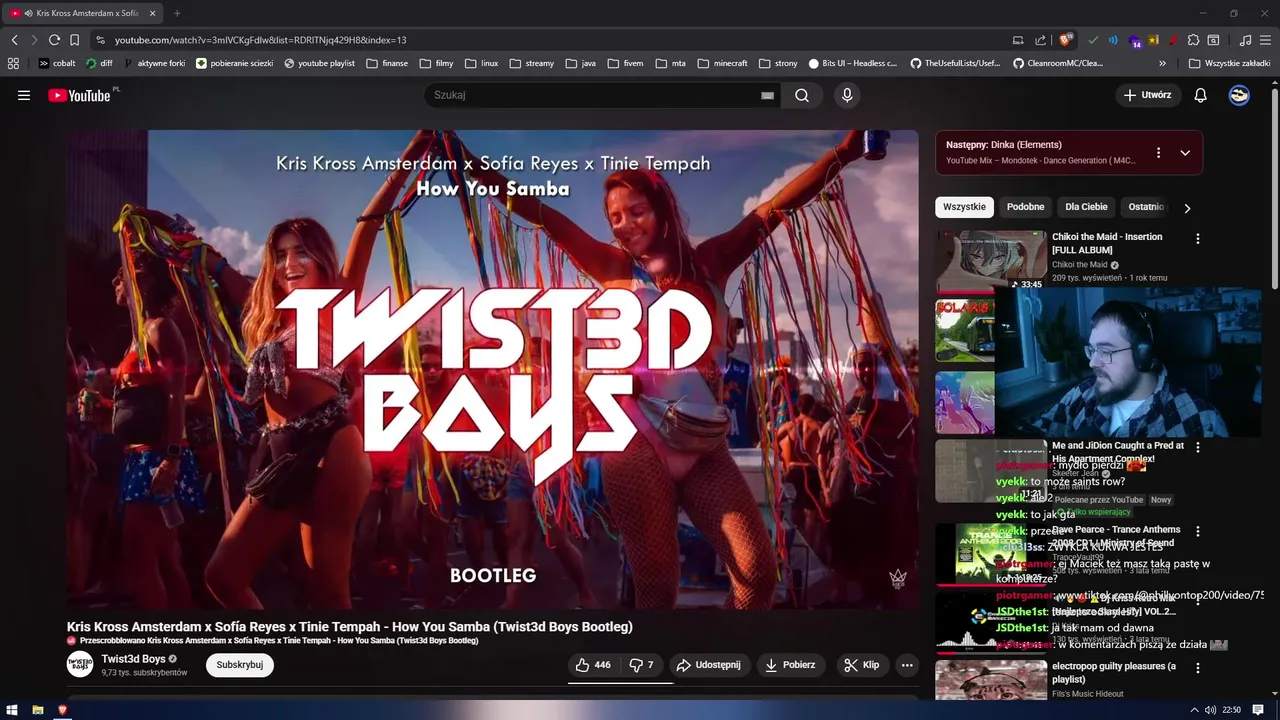Click Pobierz to download the video
Screen dimensions: 1280x720
click(x=790, y=665)
